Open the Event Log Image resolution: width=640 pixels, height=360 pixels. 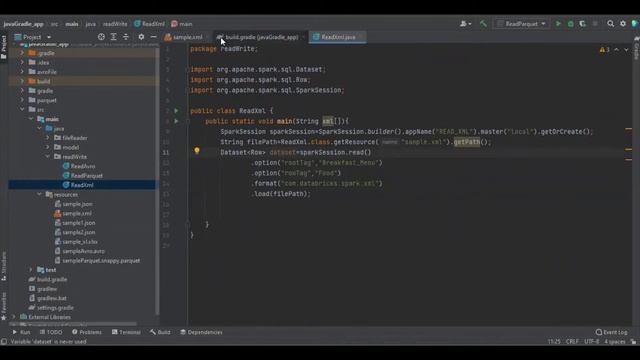tap(611, 332)
